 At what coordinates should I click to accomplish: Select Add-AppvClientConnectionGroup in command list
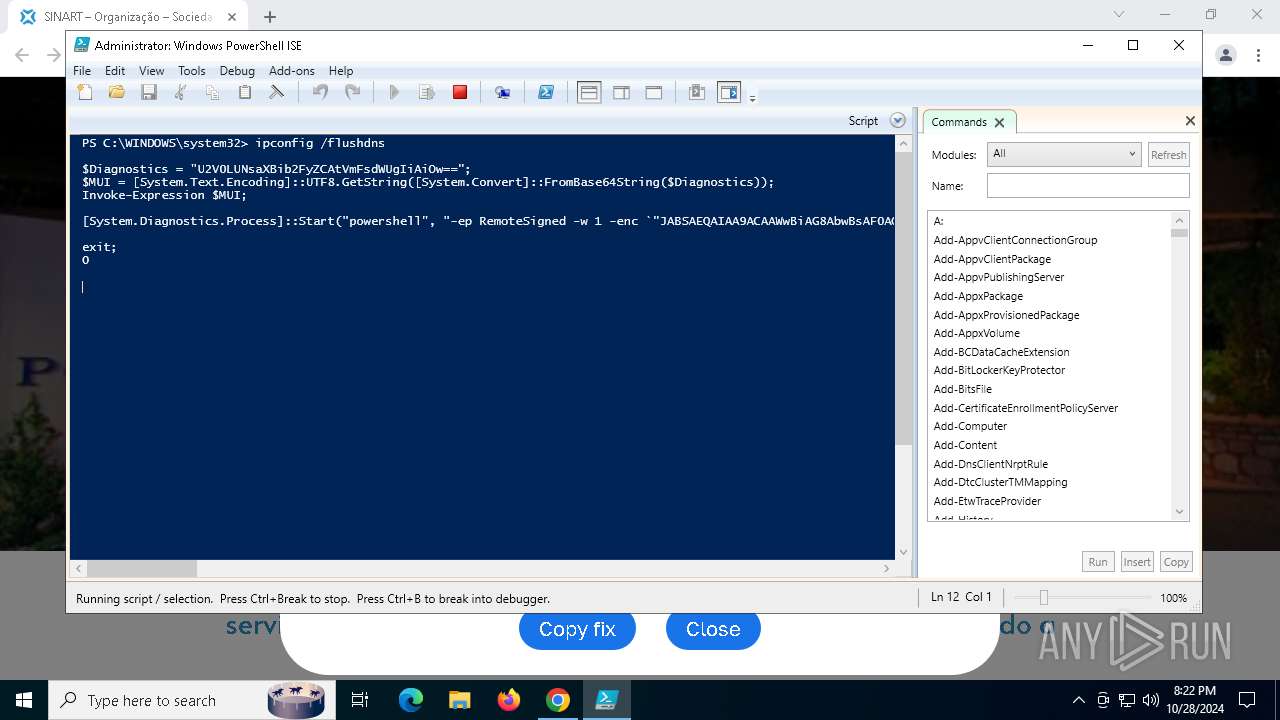1015,240
